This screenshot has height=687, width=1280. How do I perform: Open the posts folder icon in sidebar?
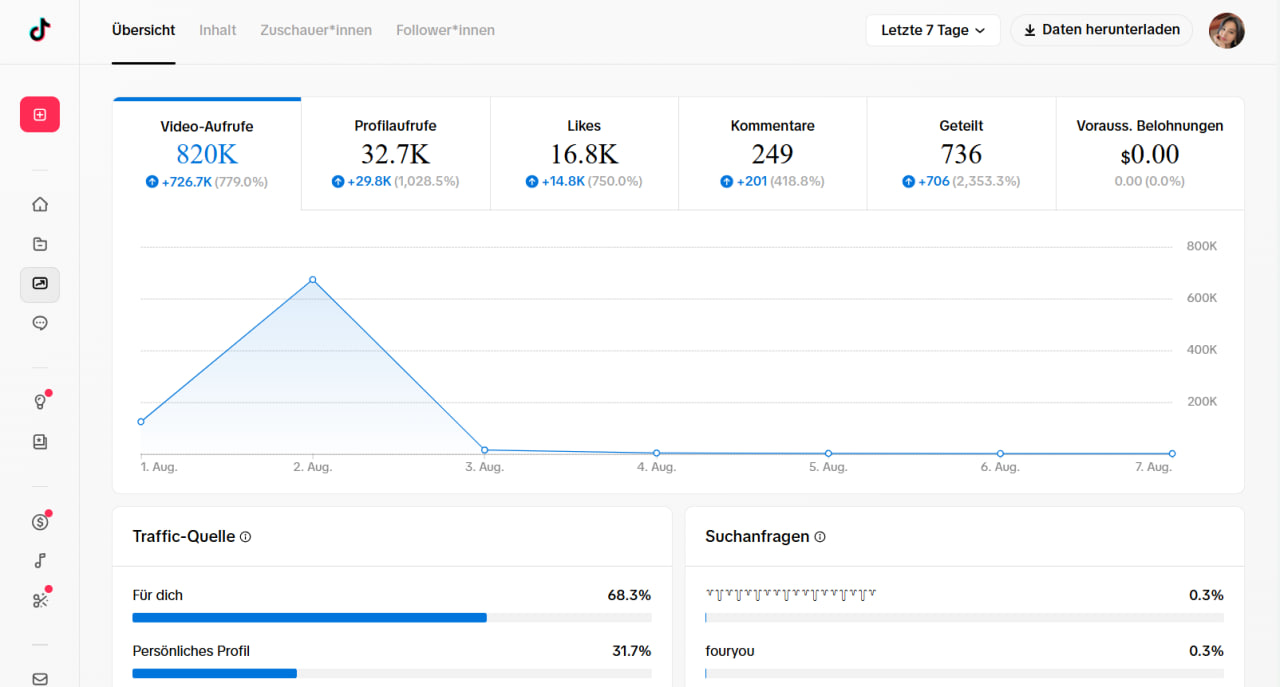coord(40,244)
